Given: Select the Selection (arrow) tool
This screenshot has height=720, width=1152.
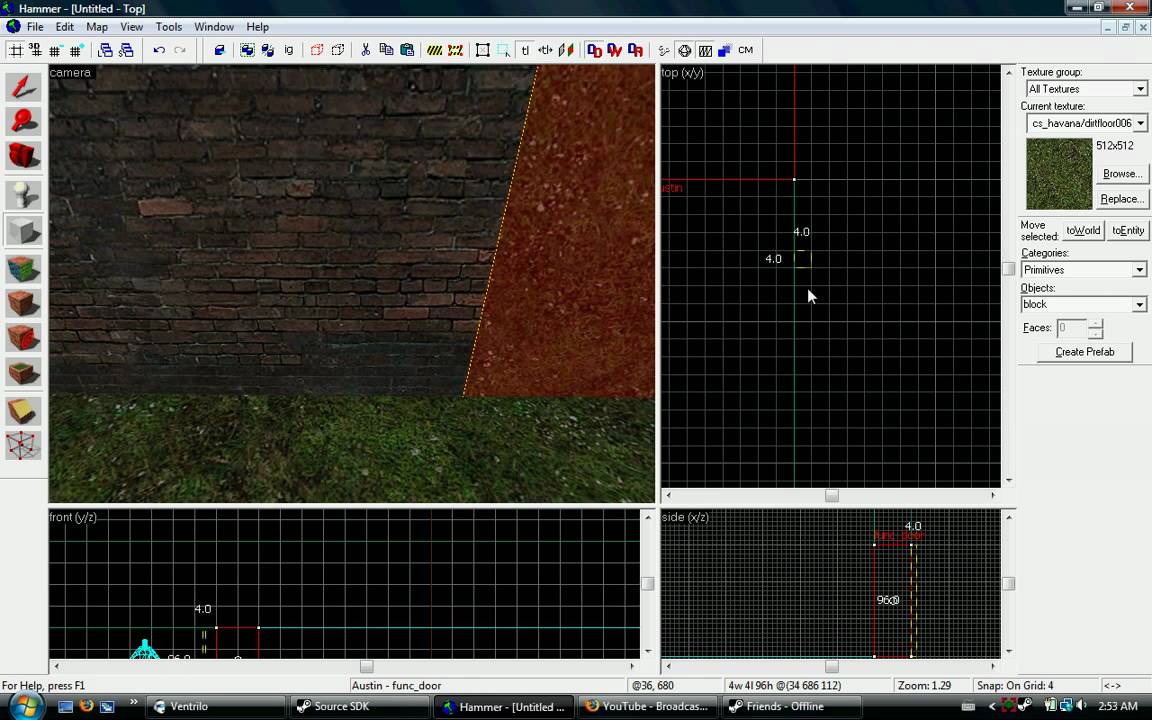Looking at the screenshot, I should pos(24,87).
